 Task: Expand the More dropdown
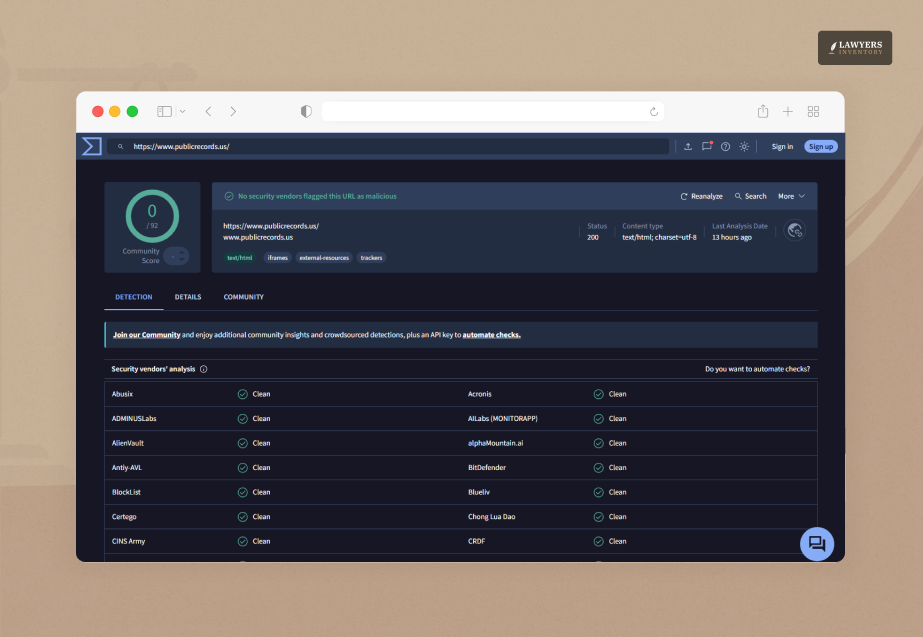pyautogui.click(x=791, y=196)
